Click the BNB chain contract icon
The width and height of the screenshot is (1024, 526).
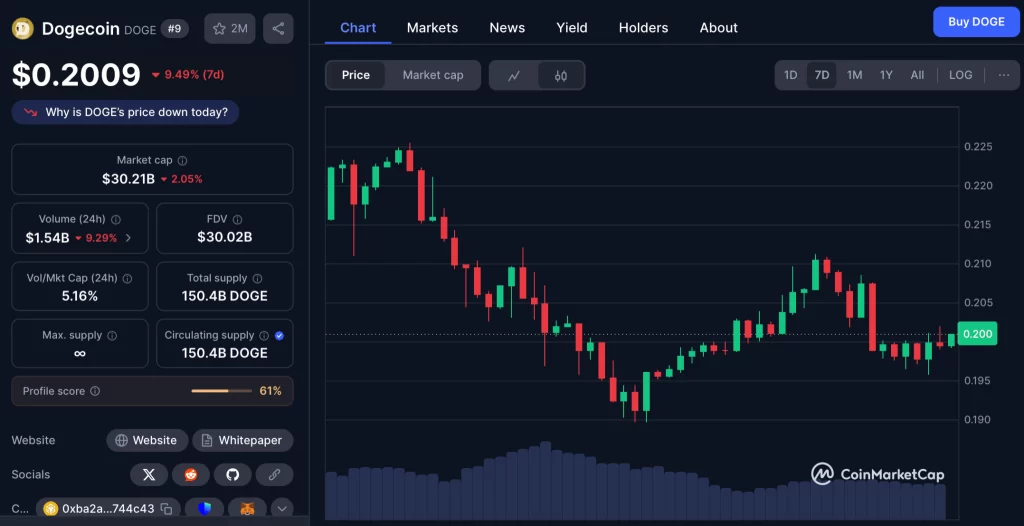(x=50, y=508)
